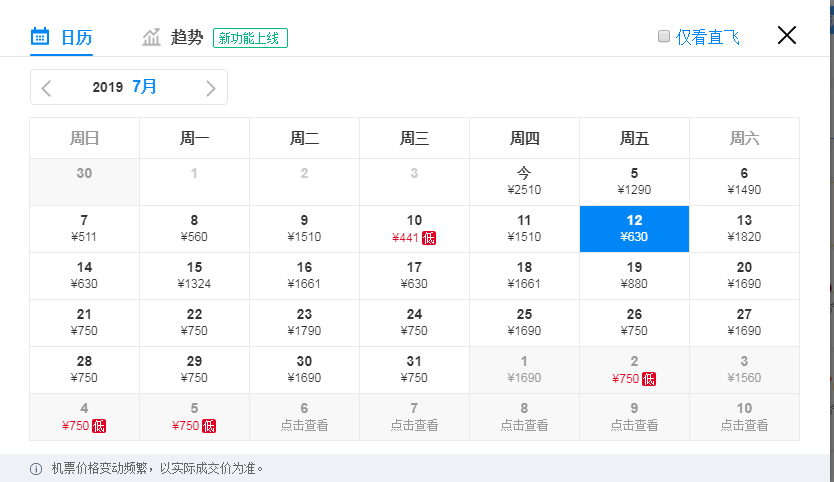Enable the 仅看直飞 checkbox

pos(664,37)
